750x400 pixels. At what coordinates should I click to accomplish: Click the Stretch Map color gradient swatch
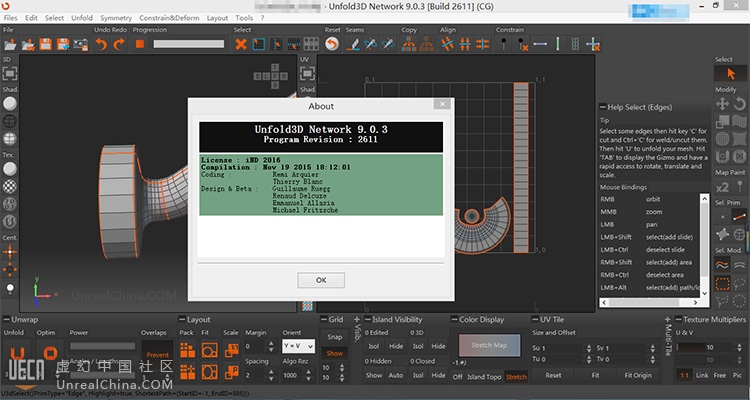pyautogui.click(x=489, y=345)
